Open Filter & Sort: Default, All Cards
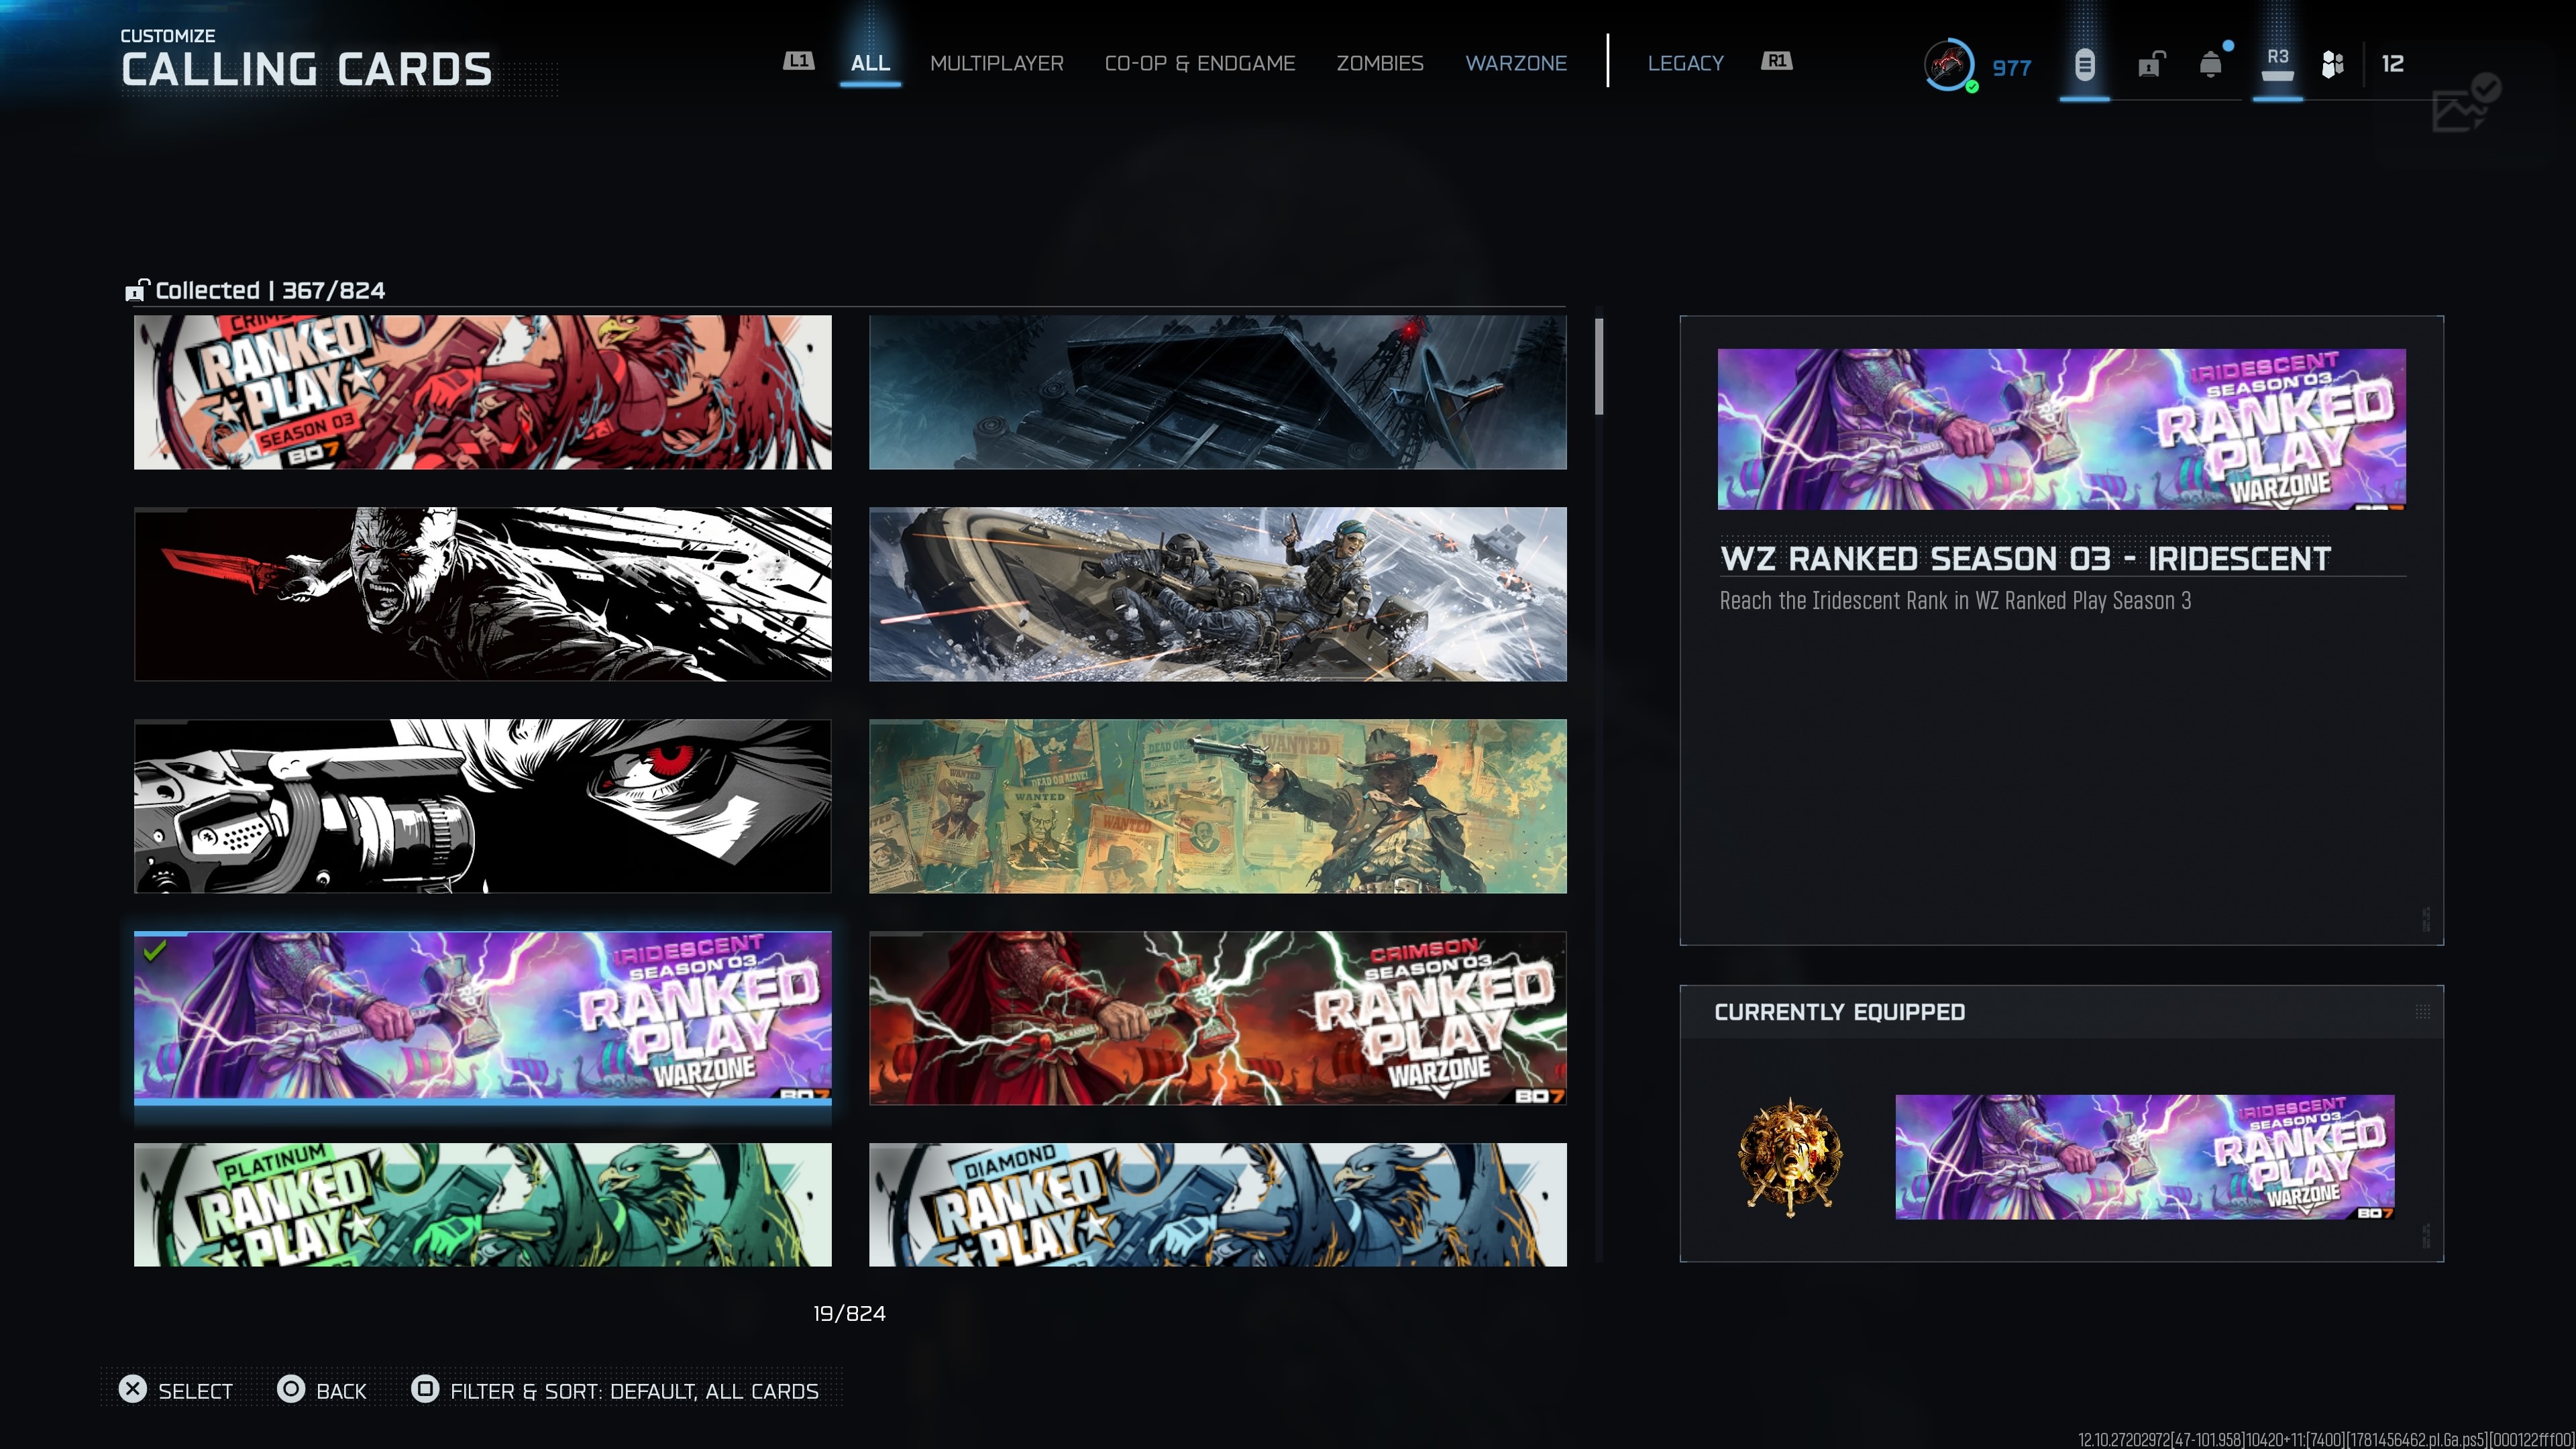 click(x=634, y=1391)
